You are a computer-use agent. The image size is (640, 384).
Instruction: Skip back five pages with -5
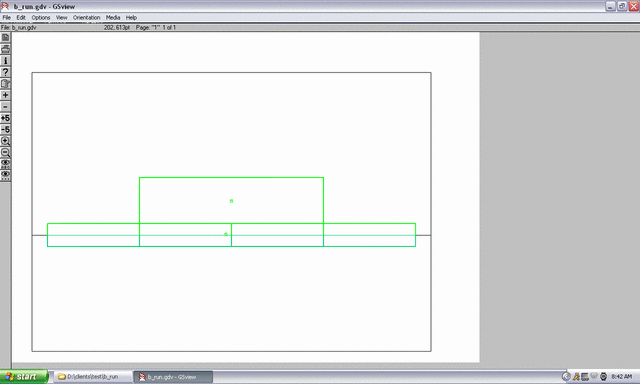pos(5,129)
